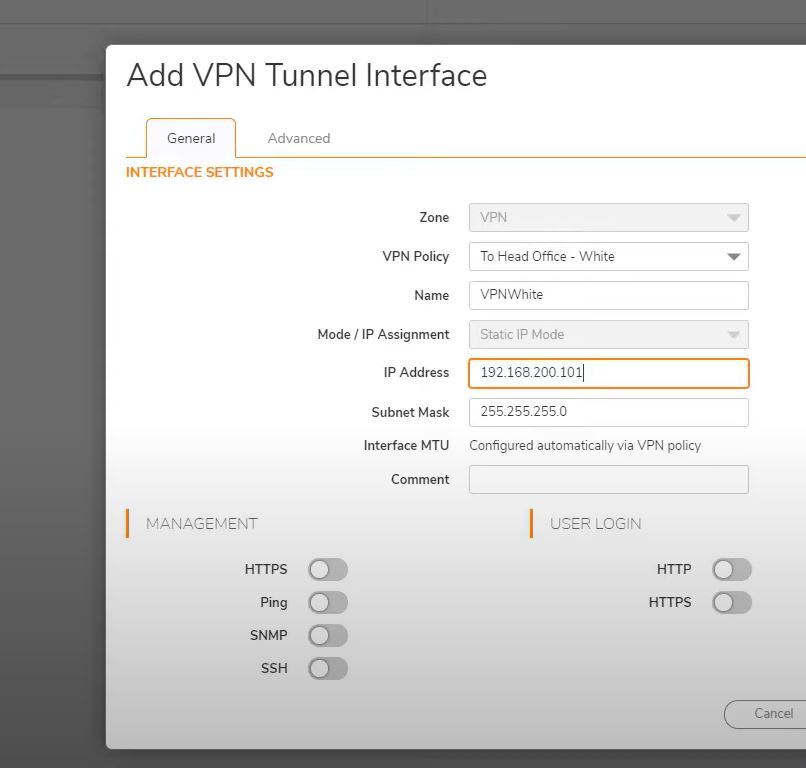Open the VPN Policy dropdown
Image resolution: width=806 pixels, height=768 pixels.
[x=608, y=257]
